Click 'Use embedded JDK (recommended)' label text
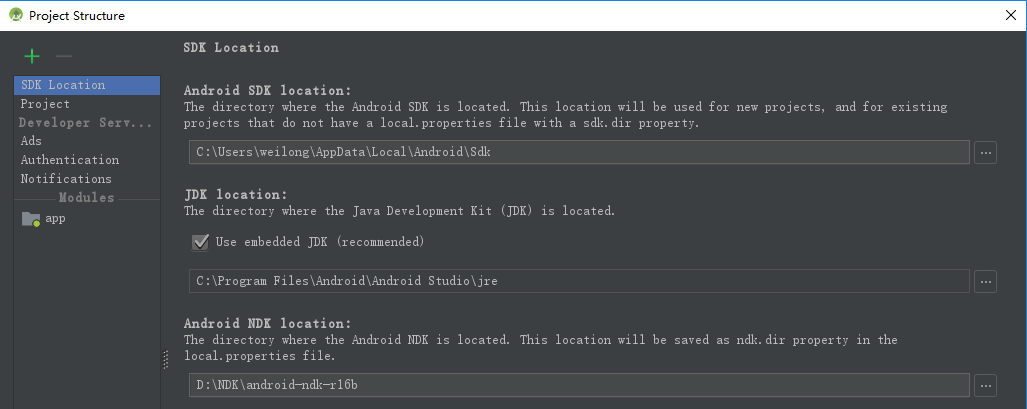The image size is (1027, 409). click(x=320, y=242)
